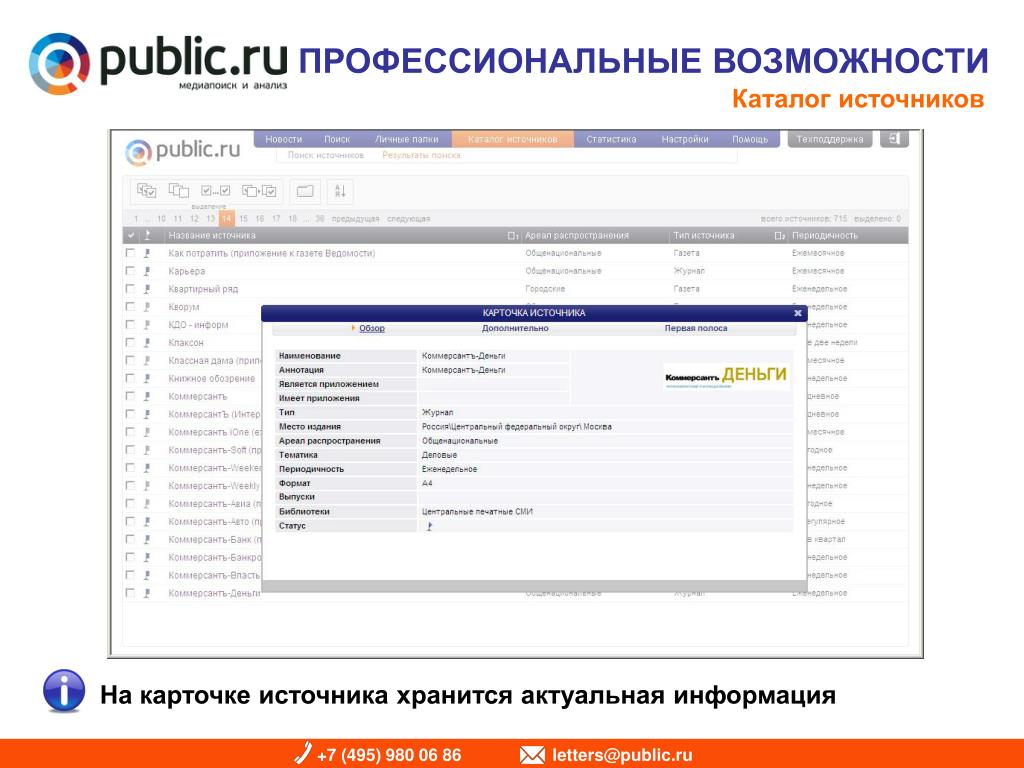Click the envelope icon in the orange footer

coord(532,756)
